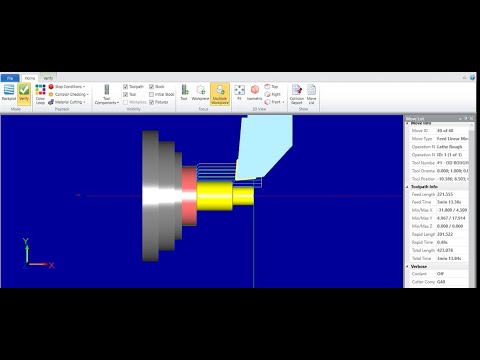
Task: Close the Move List panel
Action: pos(471,119)
